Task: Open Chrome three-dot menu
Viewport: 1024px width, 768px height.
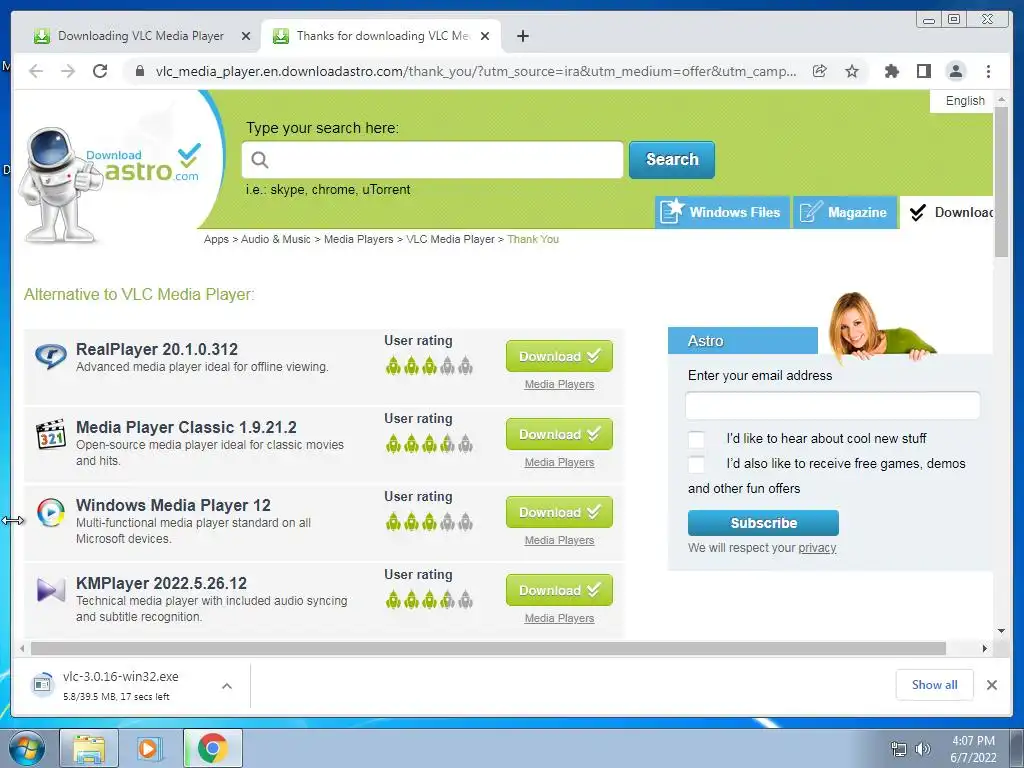Action: click(x=988, y=71)
